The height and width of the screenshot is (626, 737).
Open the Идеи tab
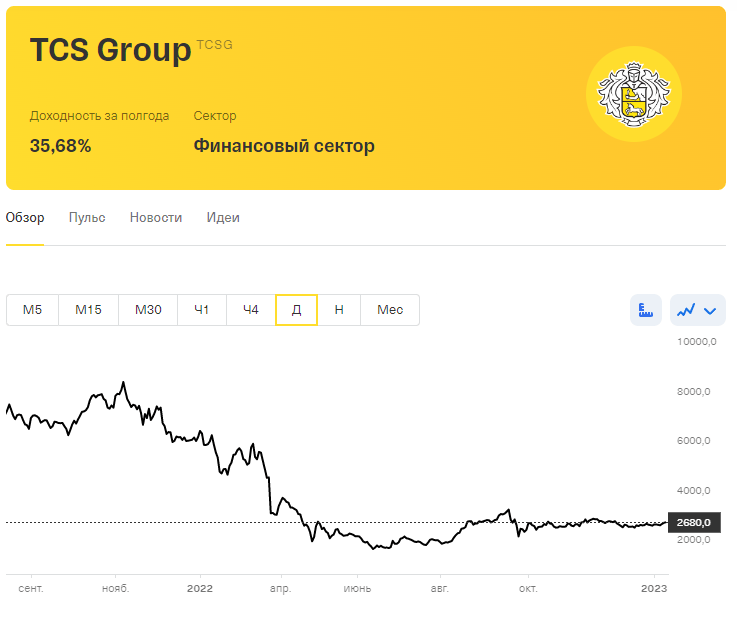pos(223,218)
